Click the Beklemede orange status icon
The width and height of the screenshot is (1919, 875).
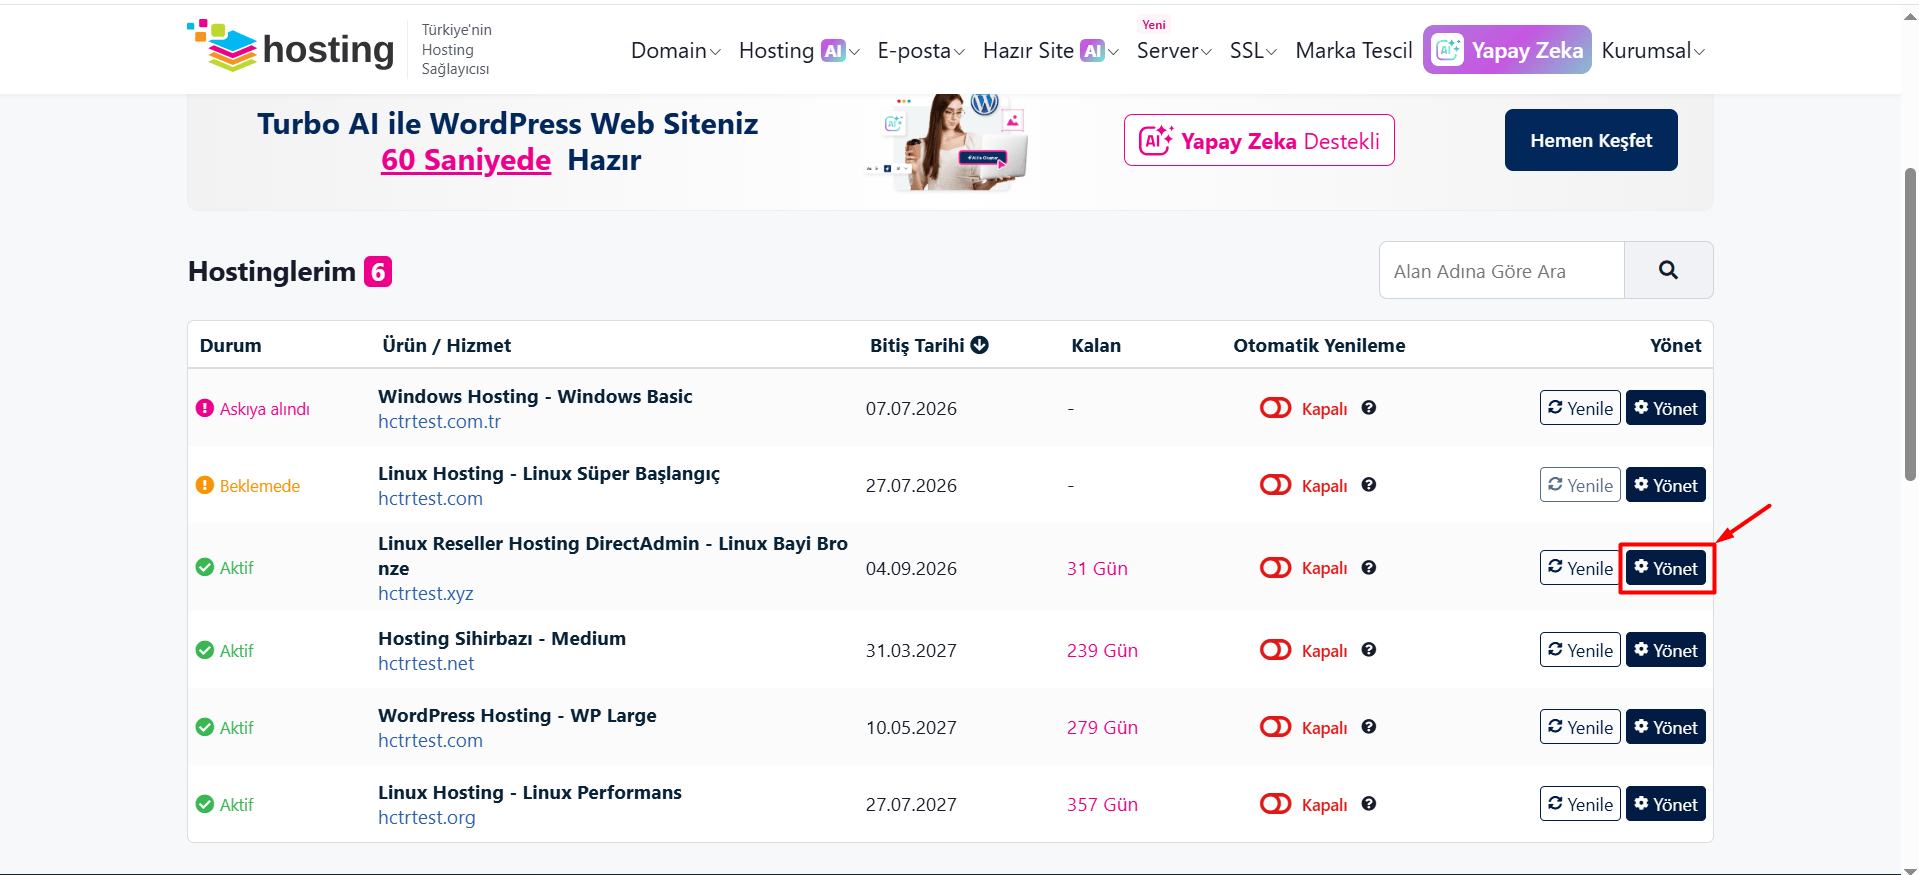coord(205,485)
